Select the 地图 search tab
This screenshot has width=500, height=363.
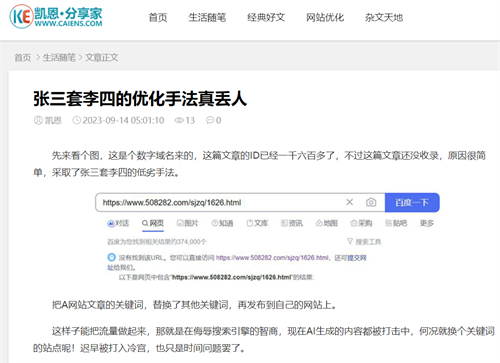327,223
